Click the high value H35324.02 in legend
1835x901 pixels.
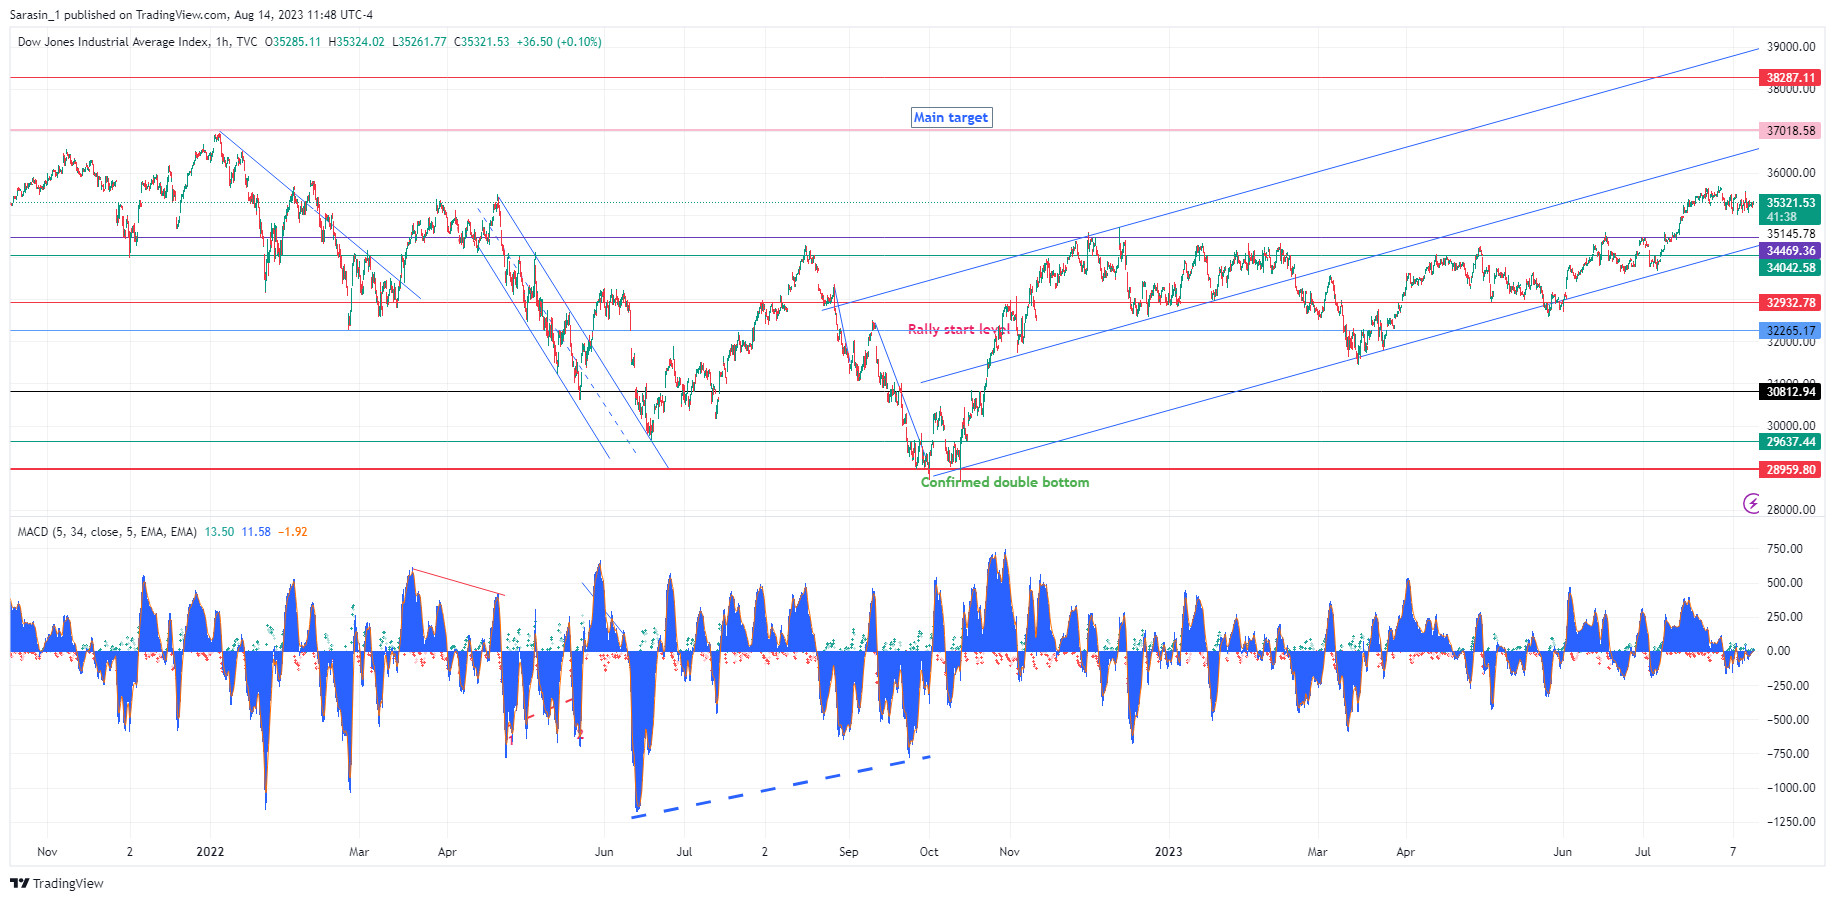point(357,42)
